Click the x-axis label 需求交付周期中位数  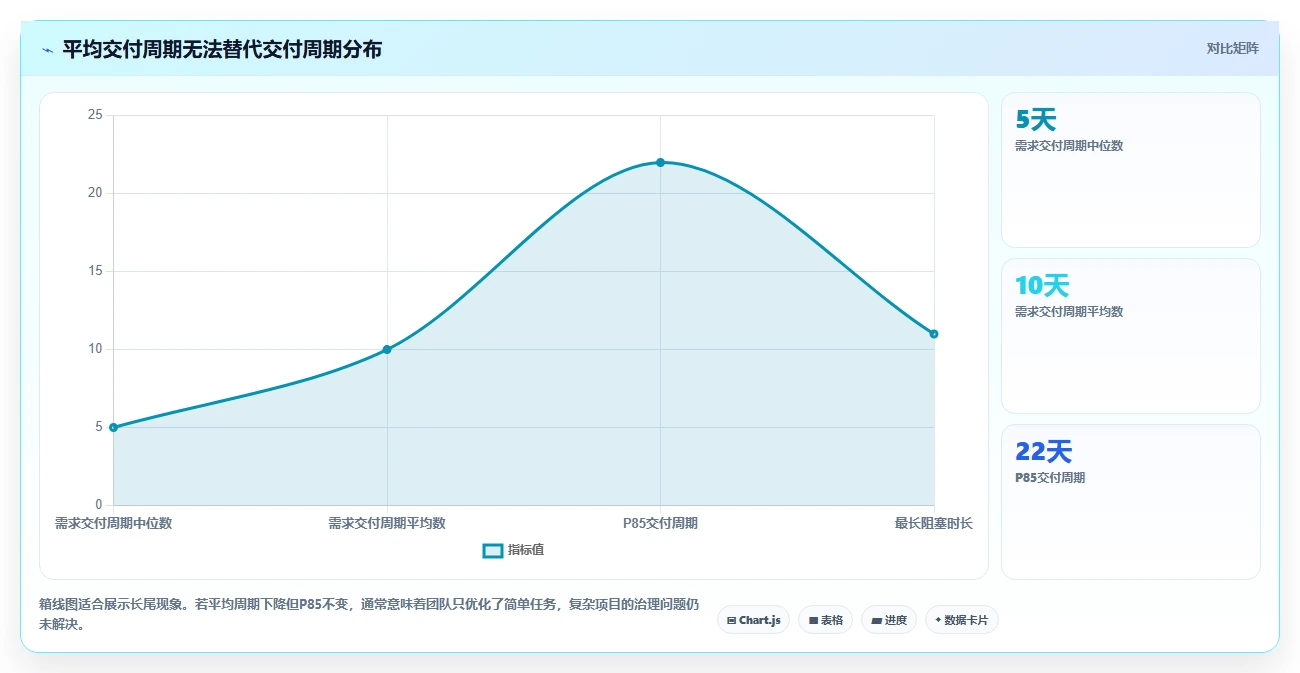tap(113, 523)
